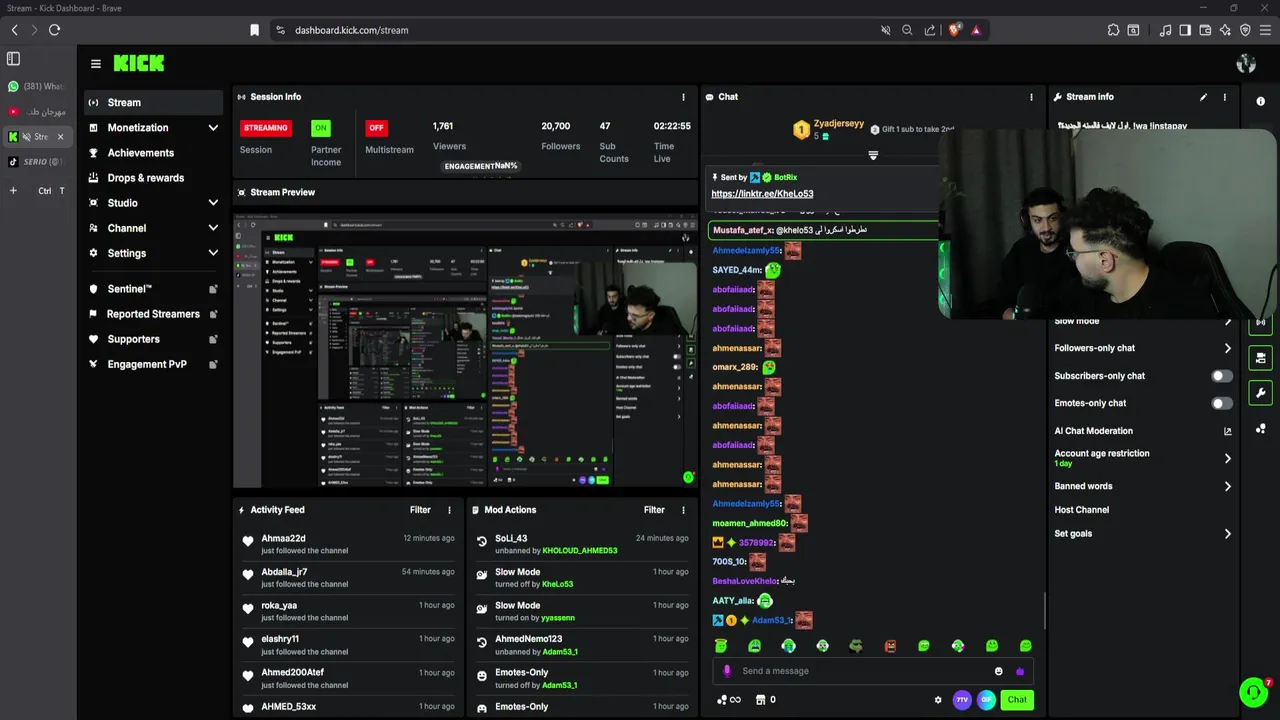This screenshot has height=720, width=1280.
Task: Open Engagement PvP sidebar item
Action: [x=153, y=364]
